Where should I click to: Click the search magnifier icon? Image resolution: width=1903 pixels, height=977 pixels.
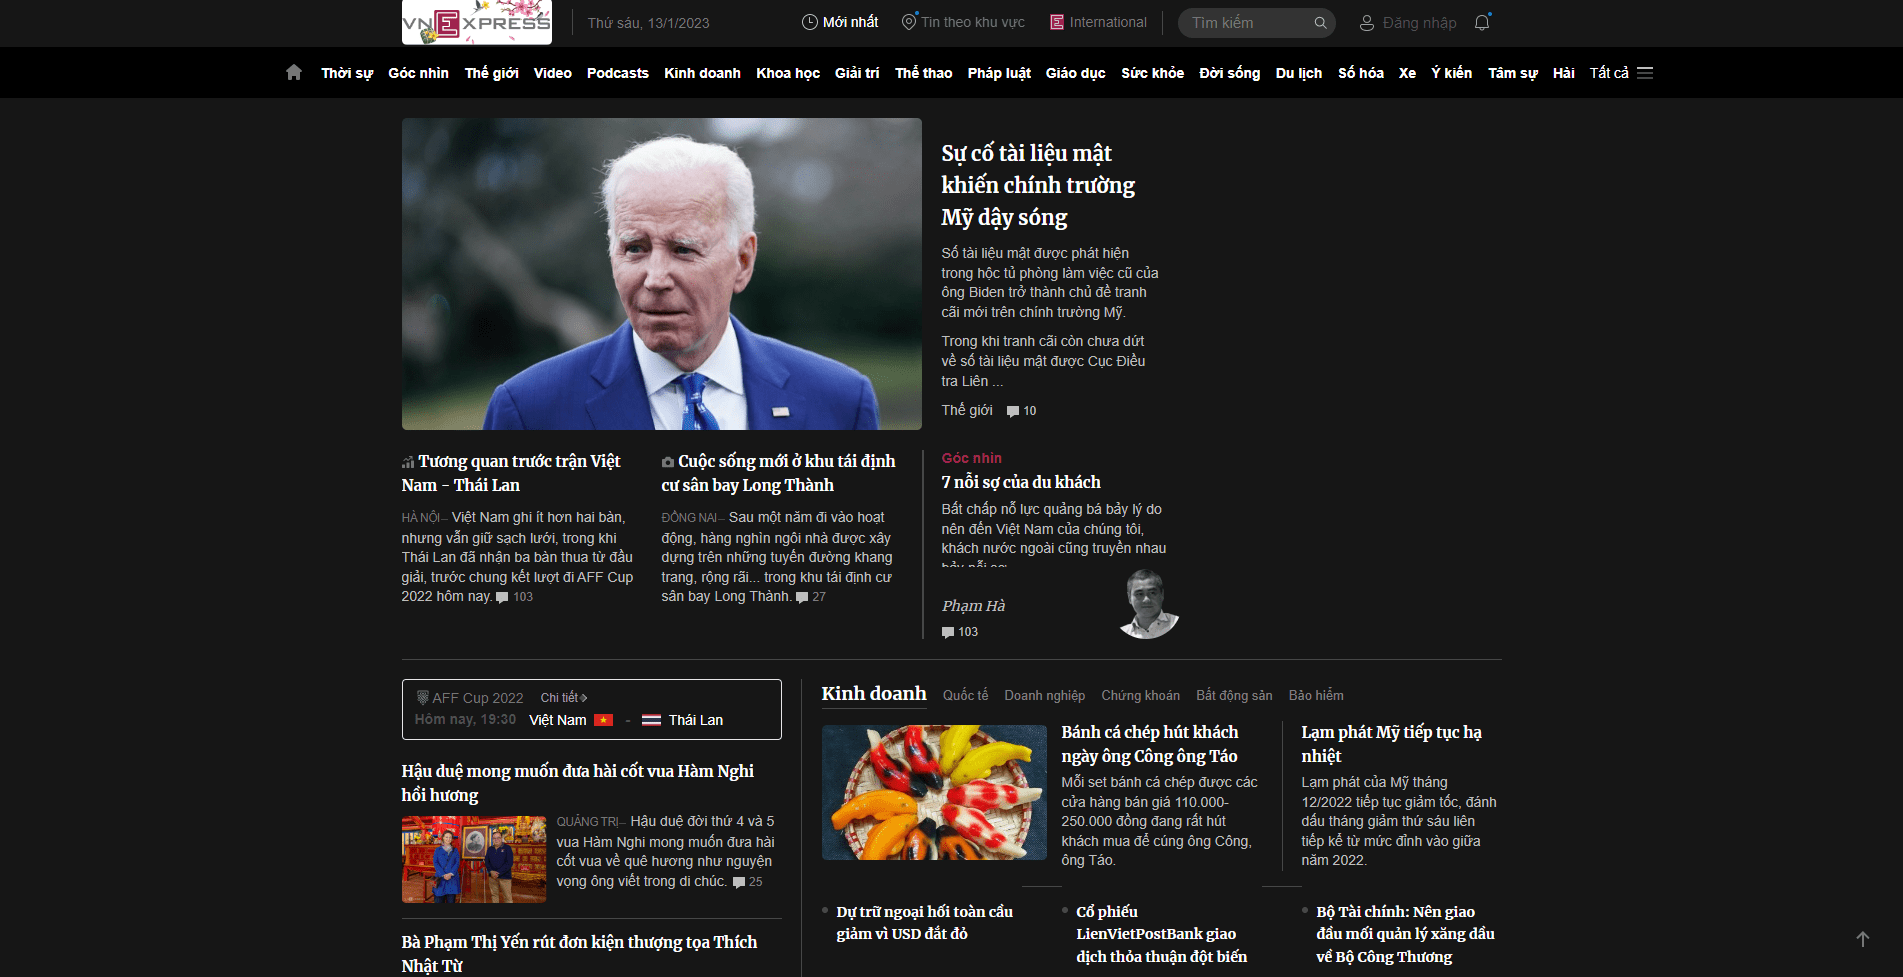coord(1320,23)
